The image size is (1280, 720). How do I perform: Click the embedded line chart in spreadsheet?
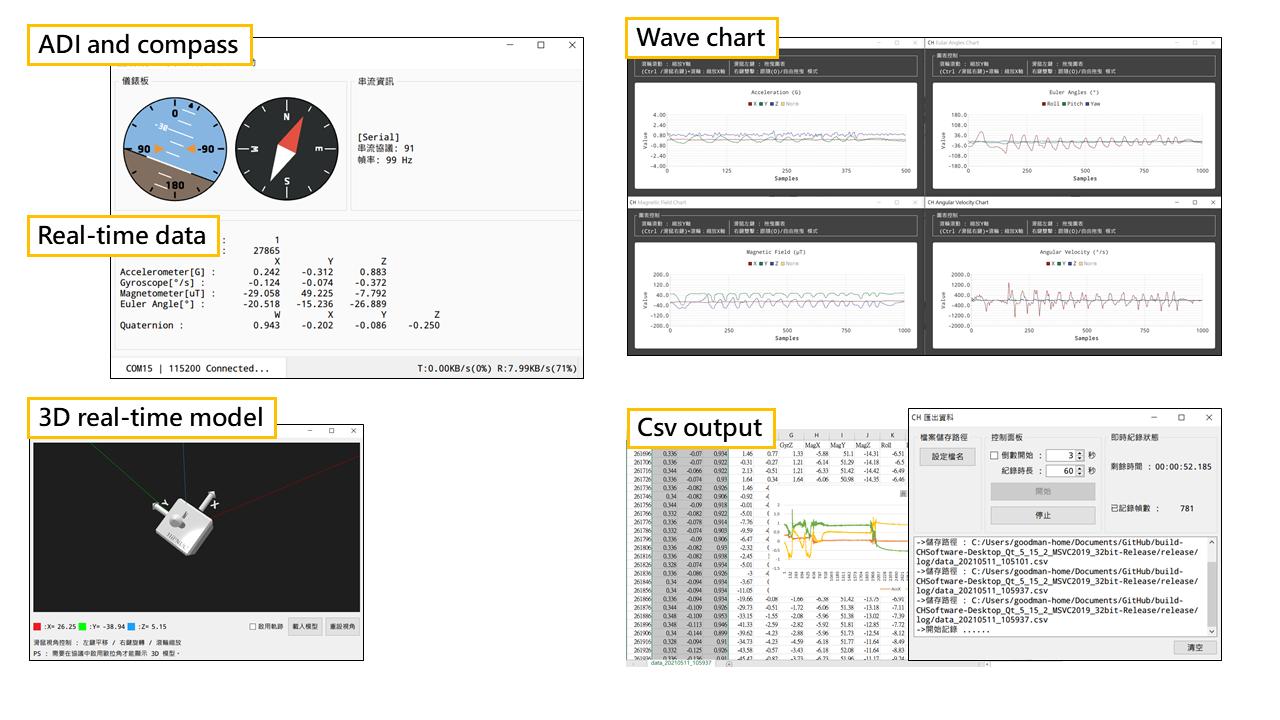tap(840, 540)
